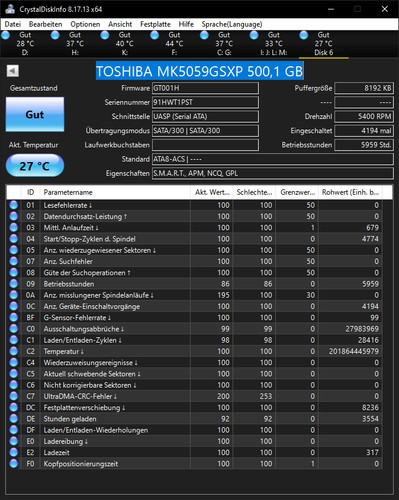Click the Betriebsstunden value 5959 Std.

click(x=364, y=145)
